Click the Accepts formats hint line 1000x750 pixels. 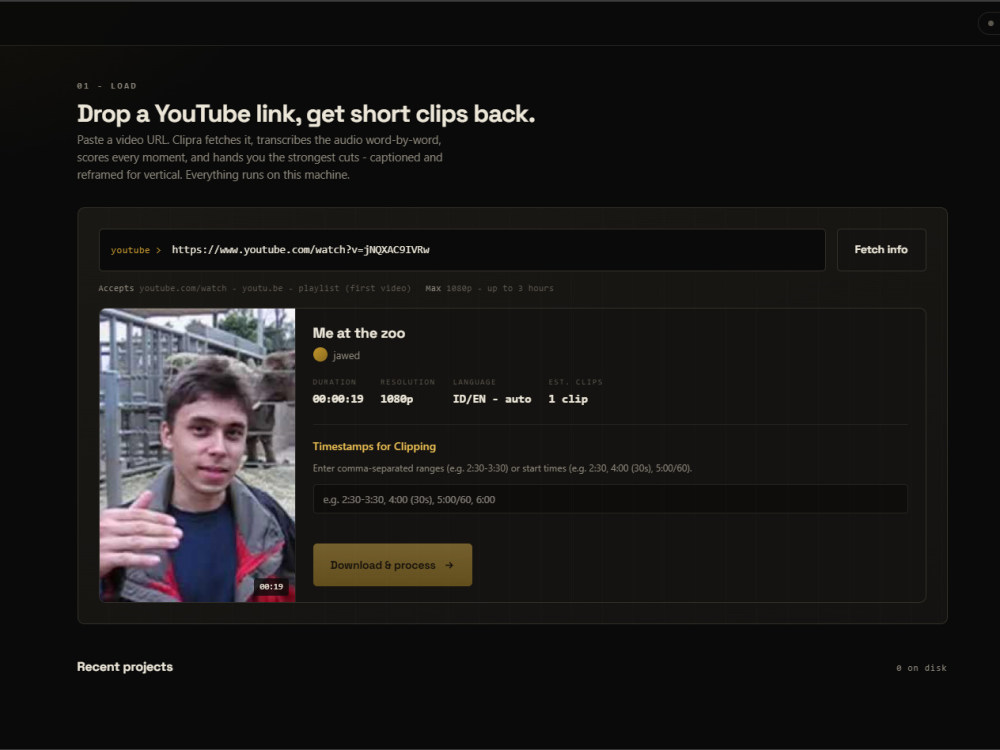coord(254,288)
